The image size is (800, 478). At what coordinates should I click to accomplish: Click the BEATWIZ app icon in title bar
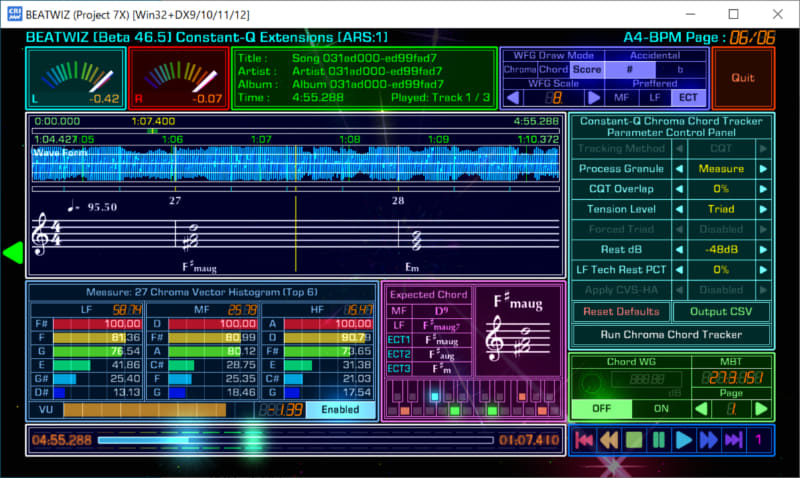point(14,14)
